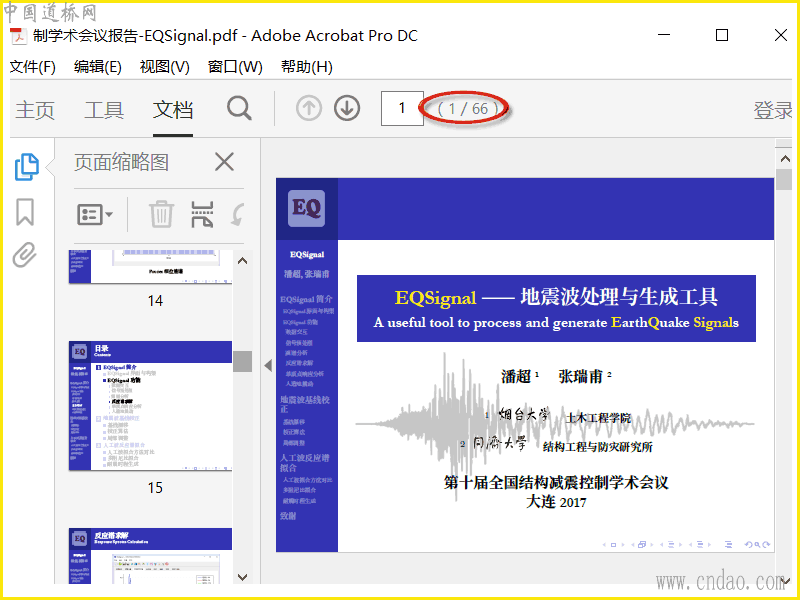Go to next page with down arrow

point(347,109)
